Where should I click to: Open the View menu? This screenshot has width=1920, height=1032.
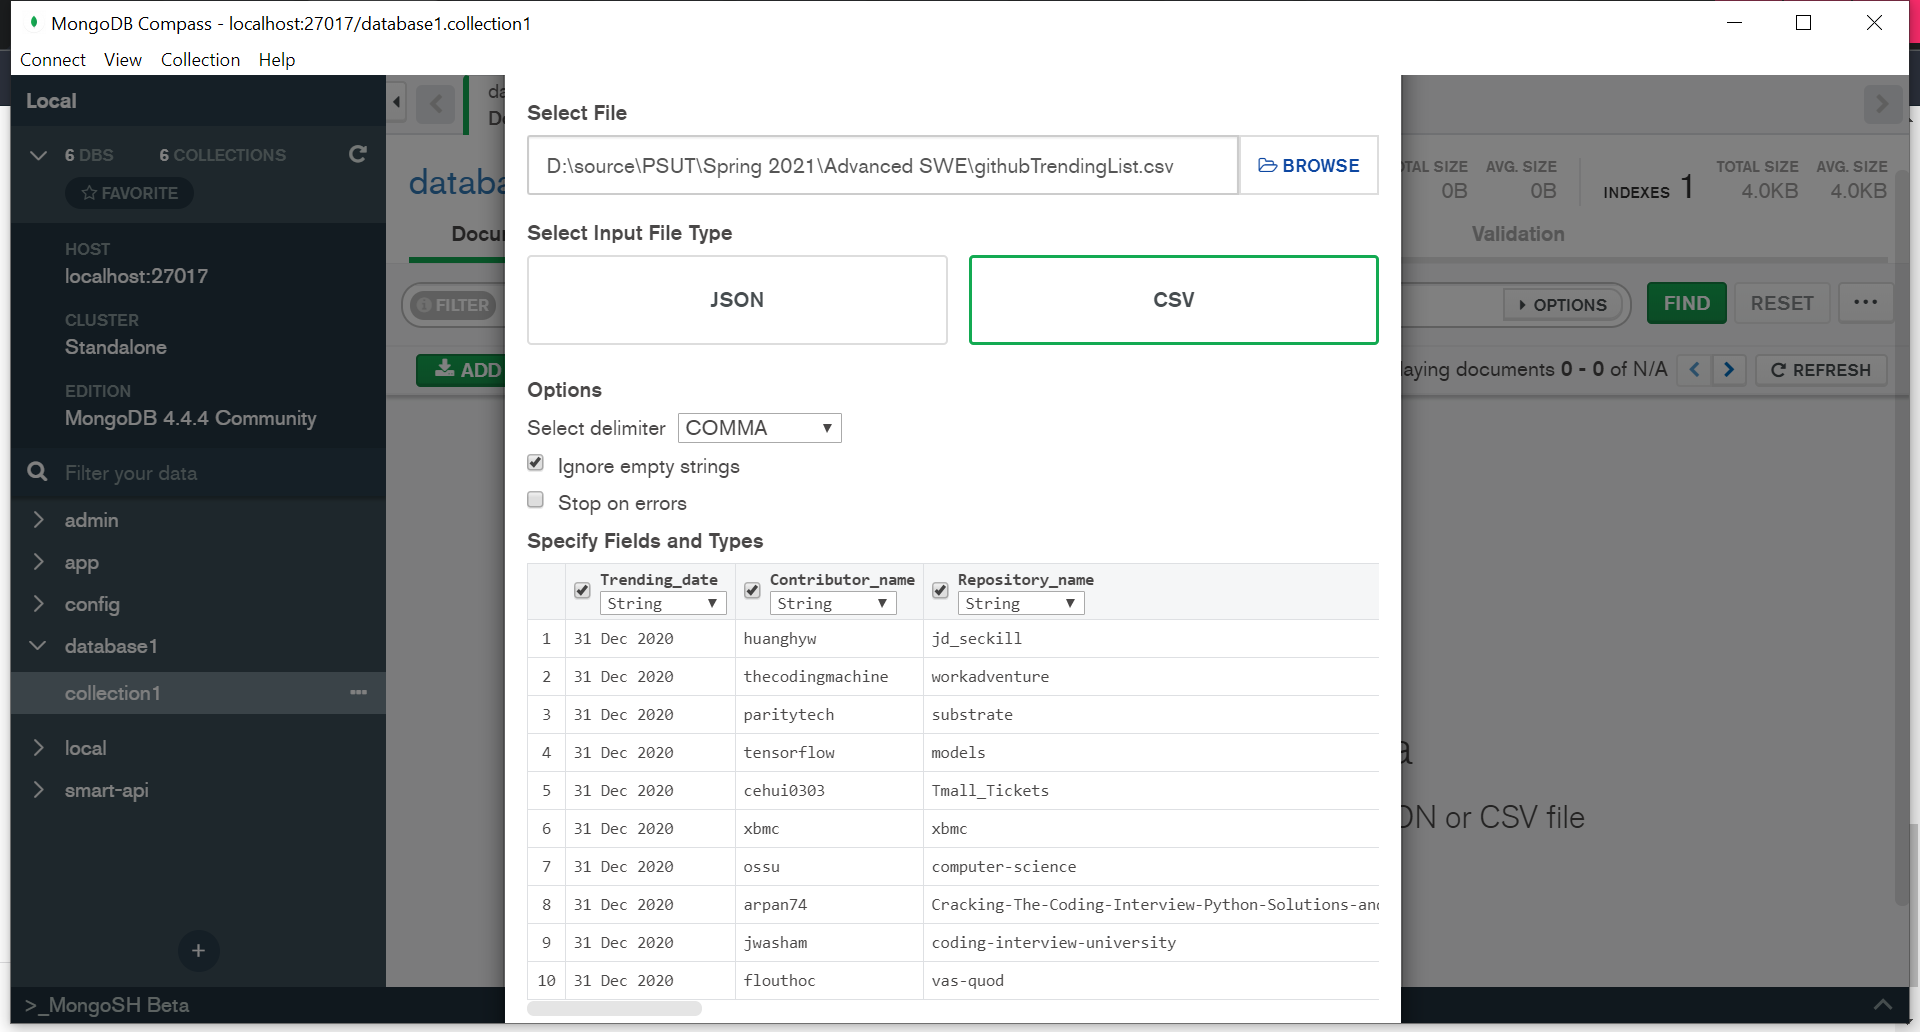click(x=123, y=60)
